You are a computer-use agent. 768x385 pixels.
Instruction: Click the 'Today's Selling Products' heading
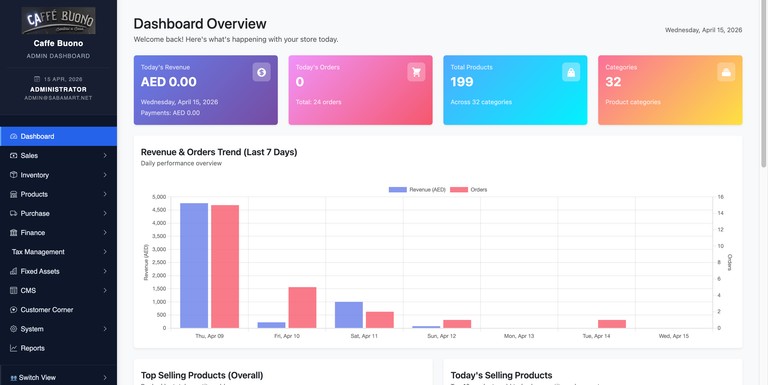pos(502,375)
